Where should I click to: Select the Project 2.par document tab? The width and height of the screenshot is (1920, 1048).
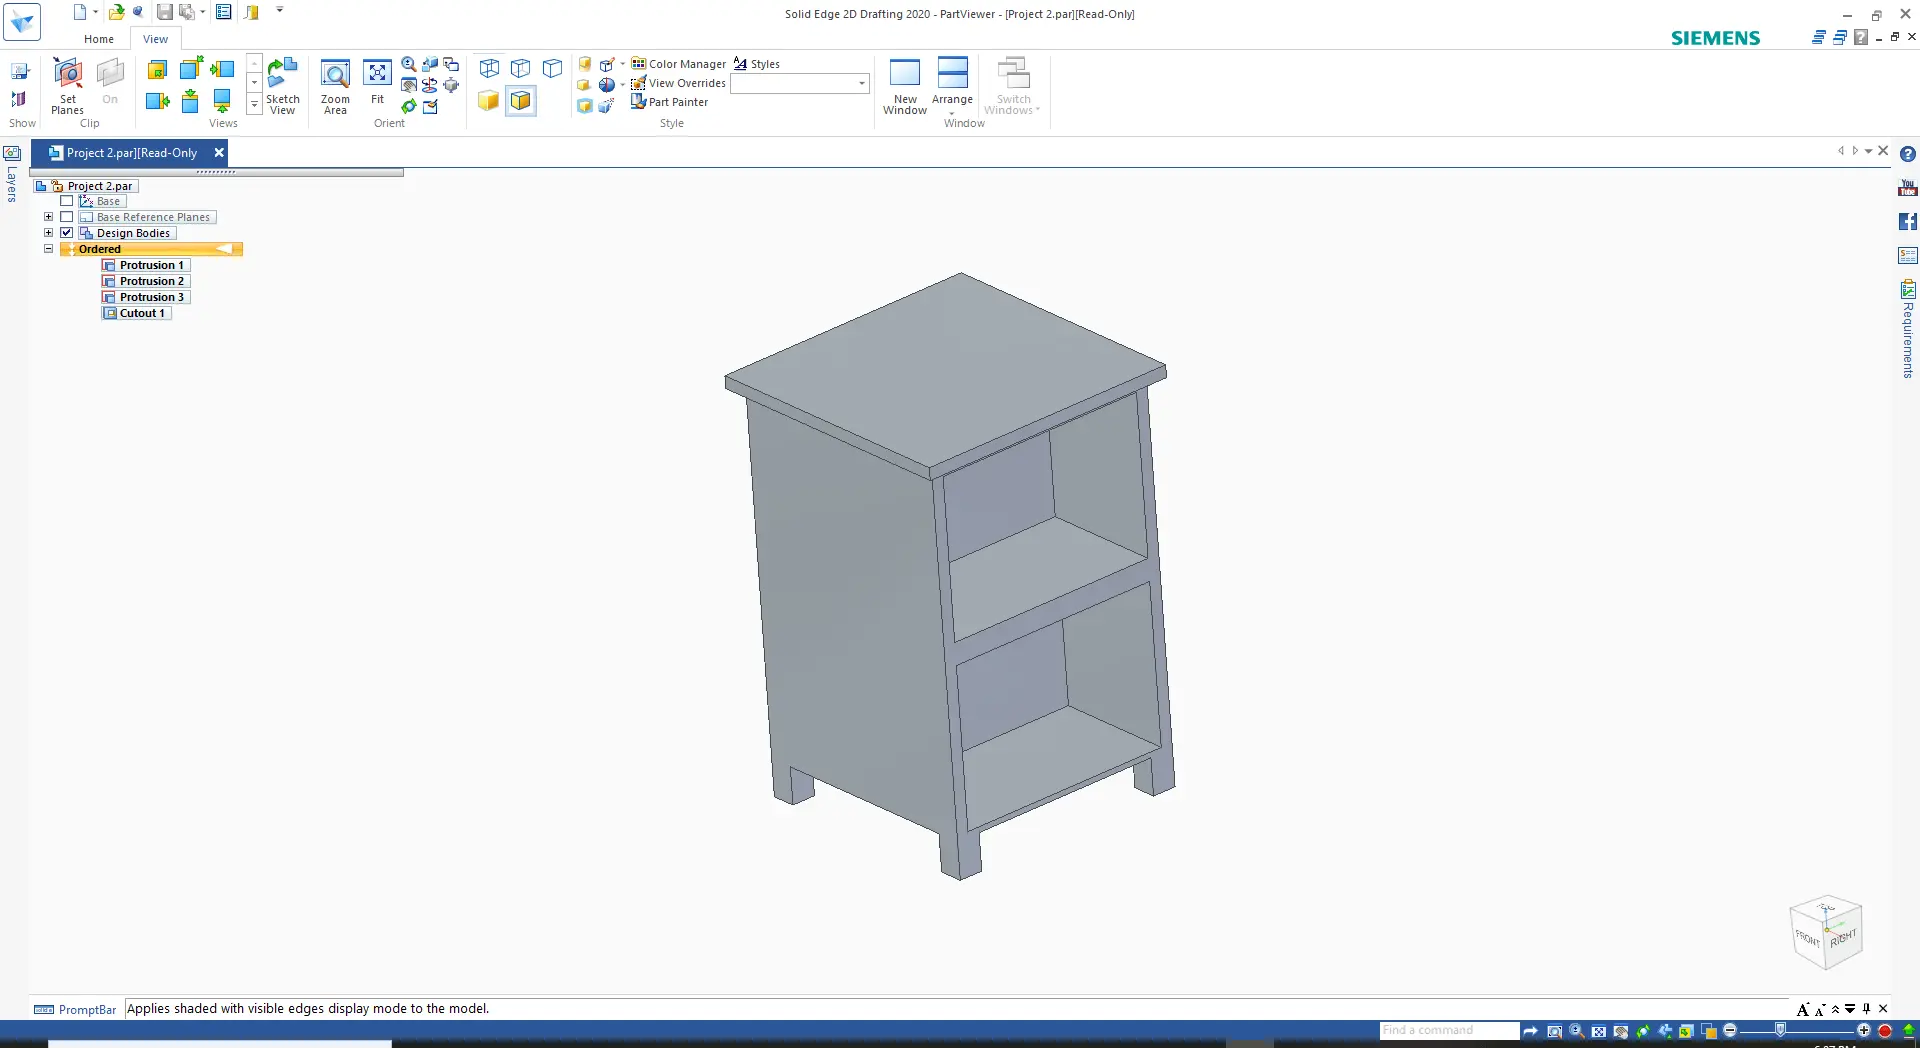pyautogui.click(x=130, y=153)
